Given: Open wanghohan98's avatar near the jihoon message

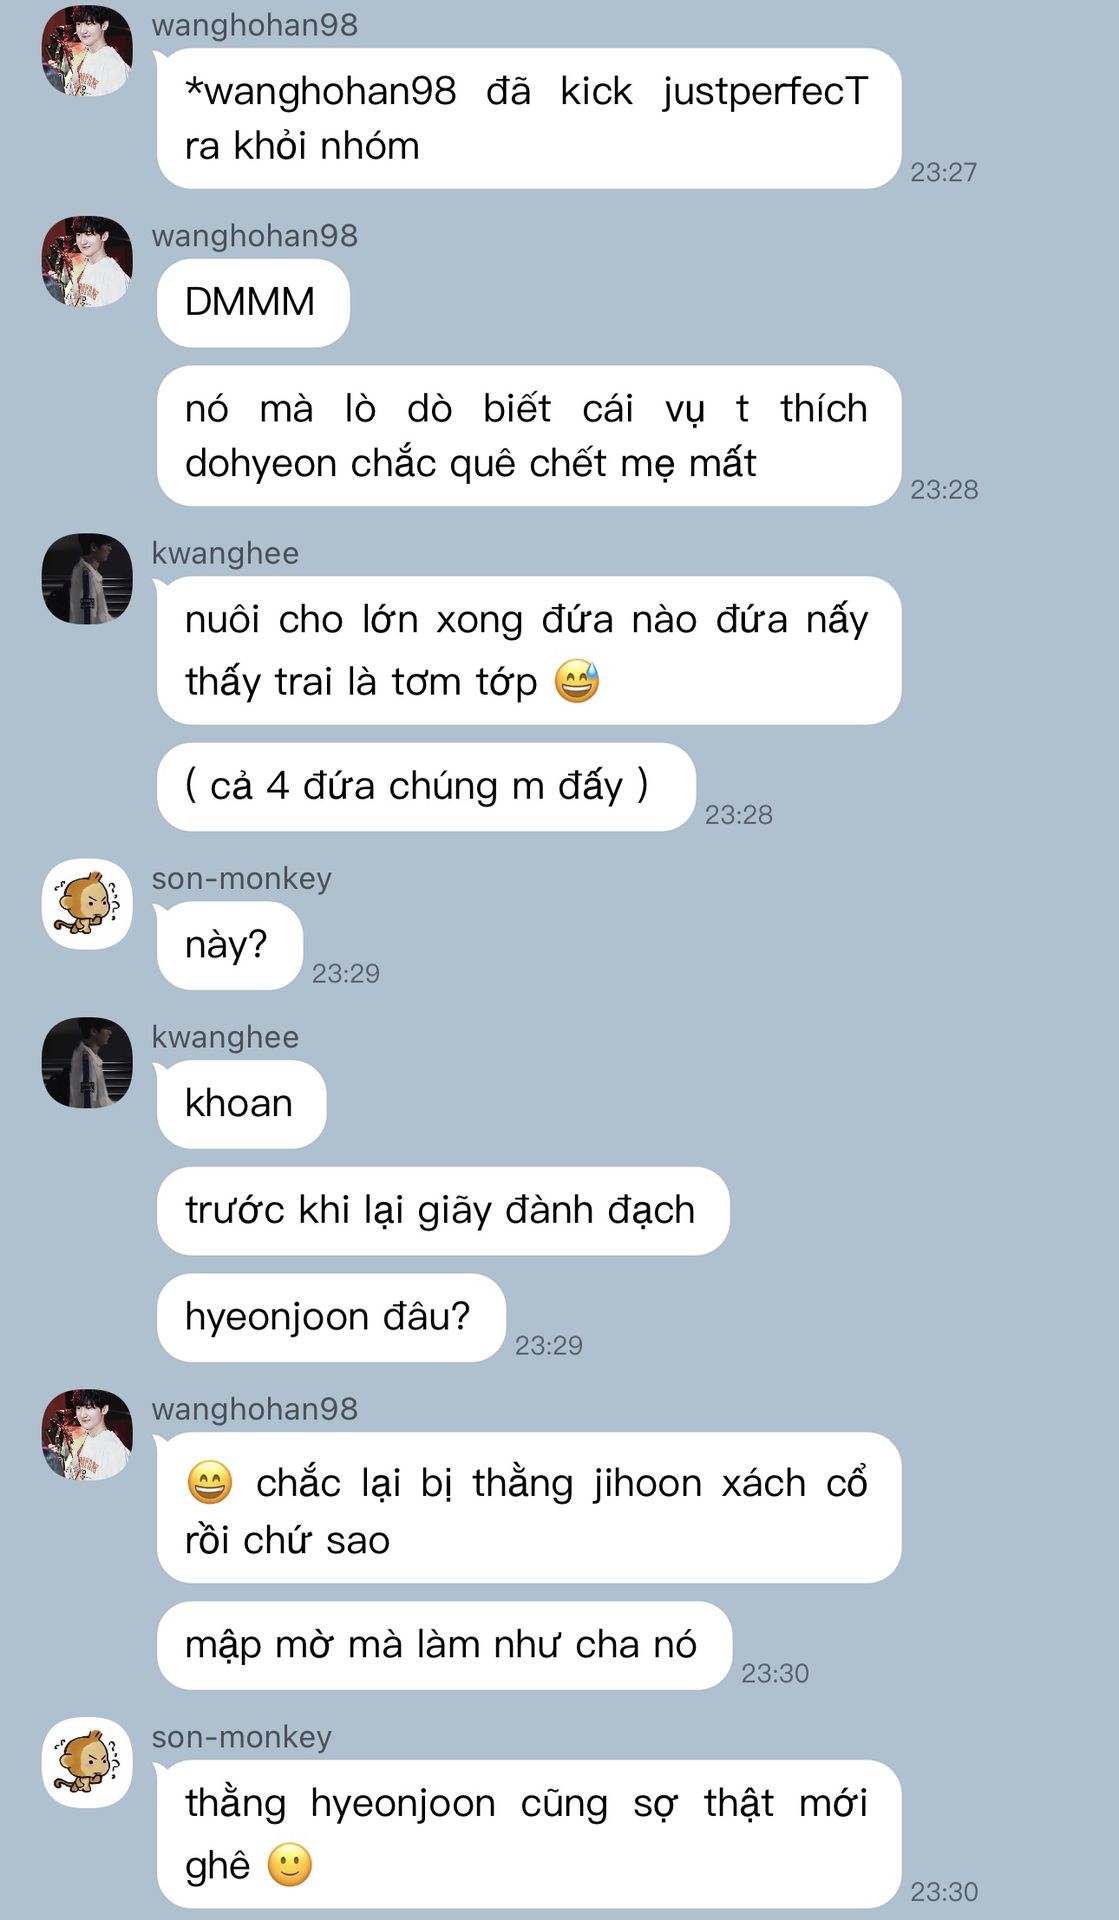Looking at the screenshot, I should 87,1434.
